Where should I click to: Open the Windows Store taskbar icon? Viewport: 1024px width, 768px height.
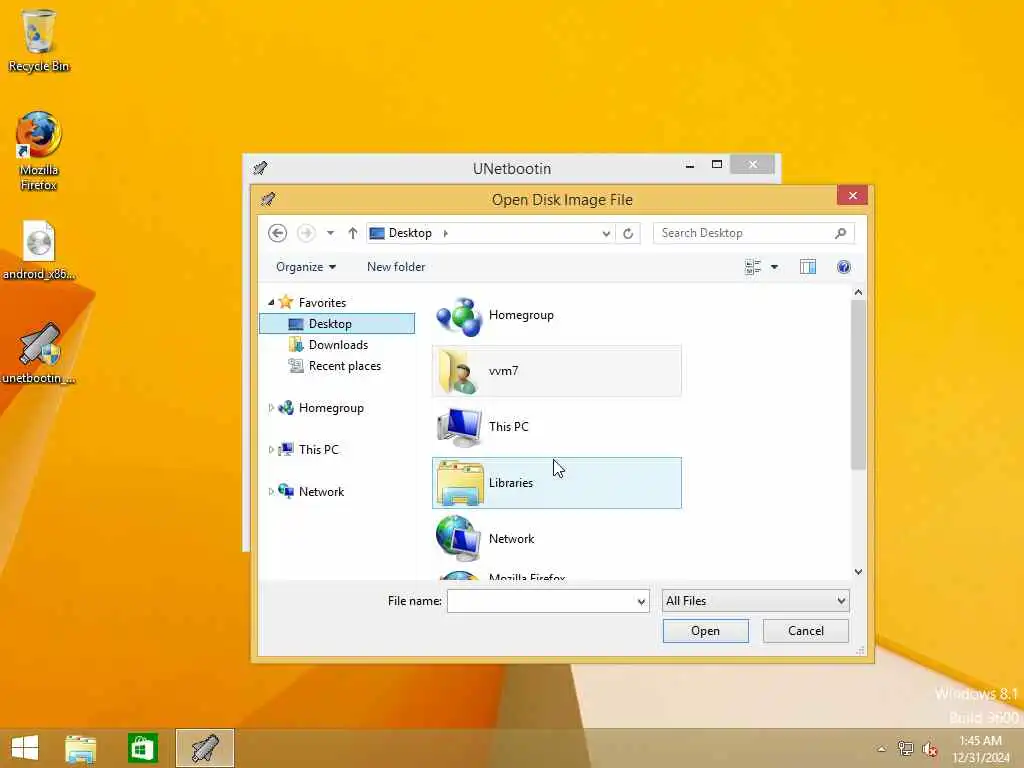(x=142, y=748)
